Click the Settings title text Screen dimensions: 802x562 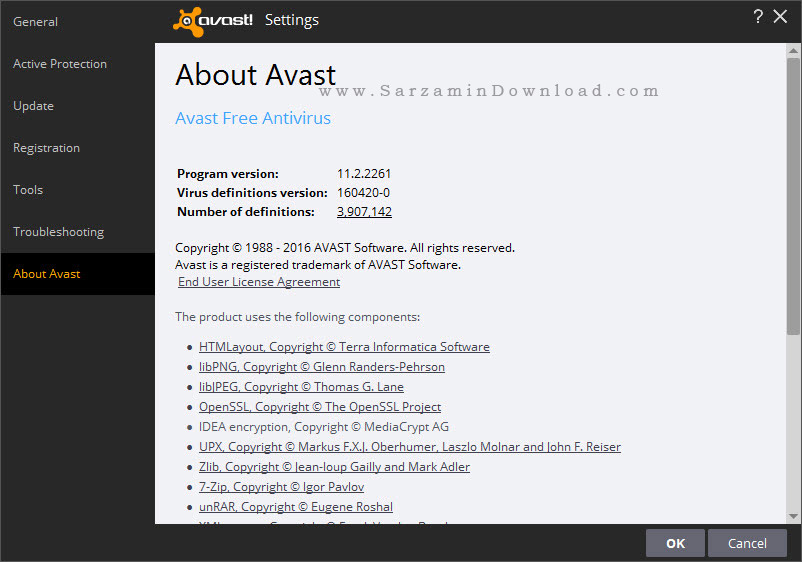click(x=292, y=20)
